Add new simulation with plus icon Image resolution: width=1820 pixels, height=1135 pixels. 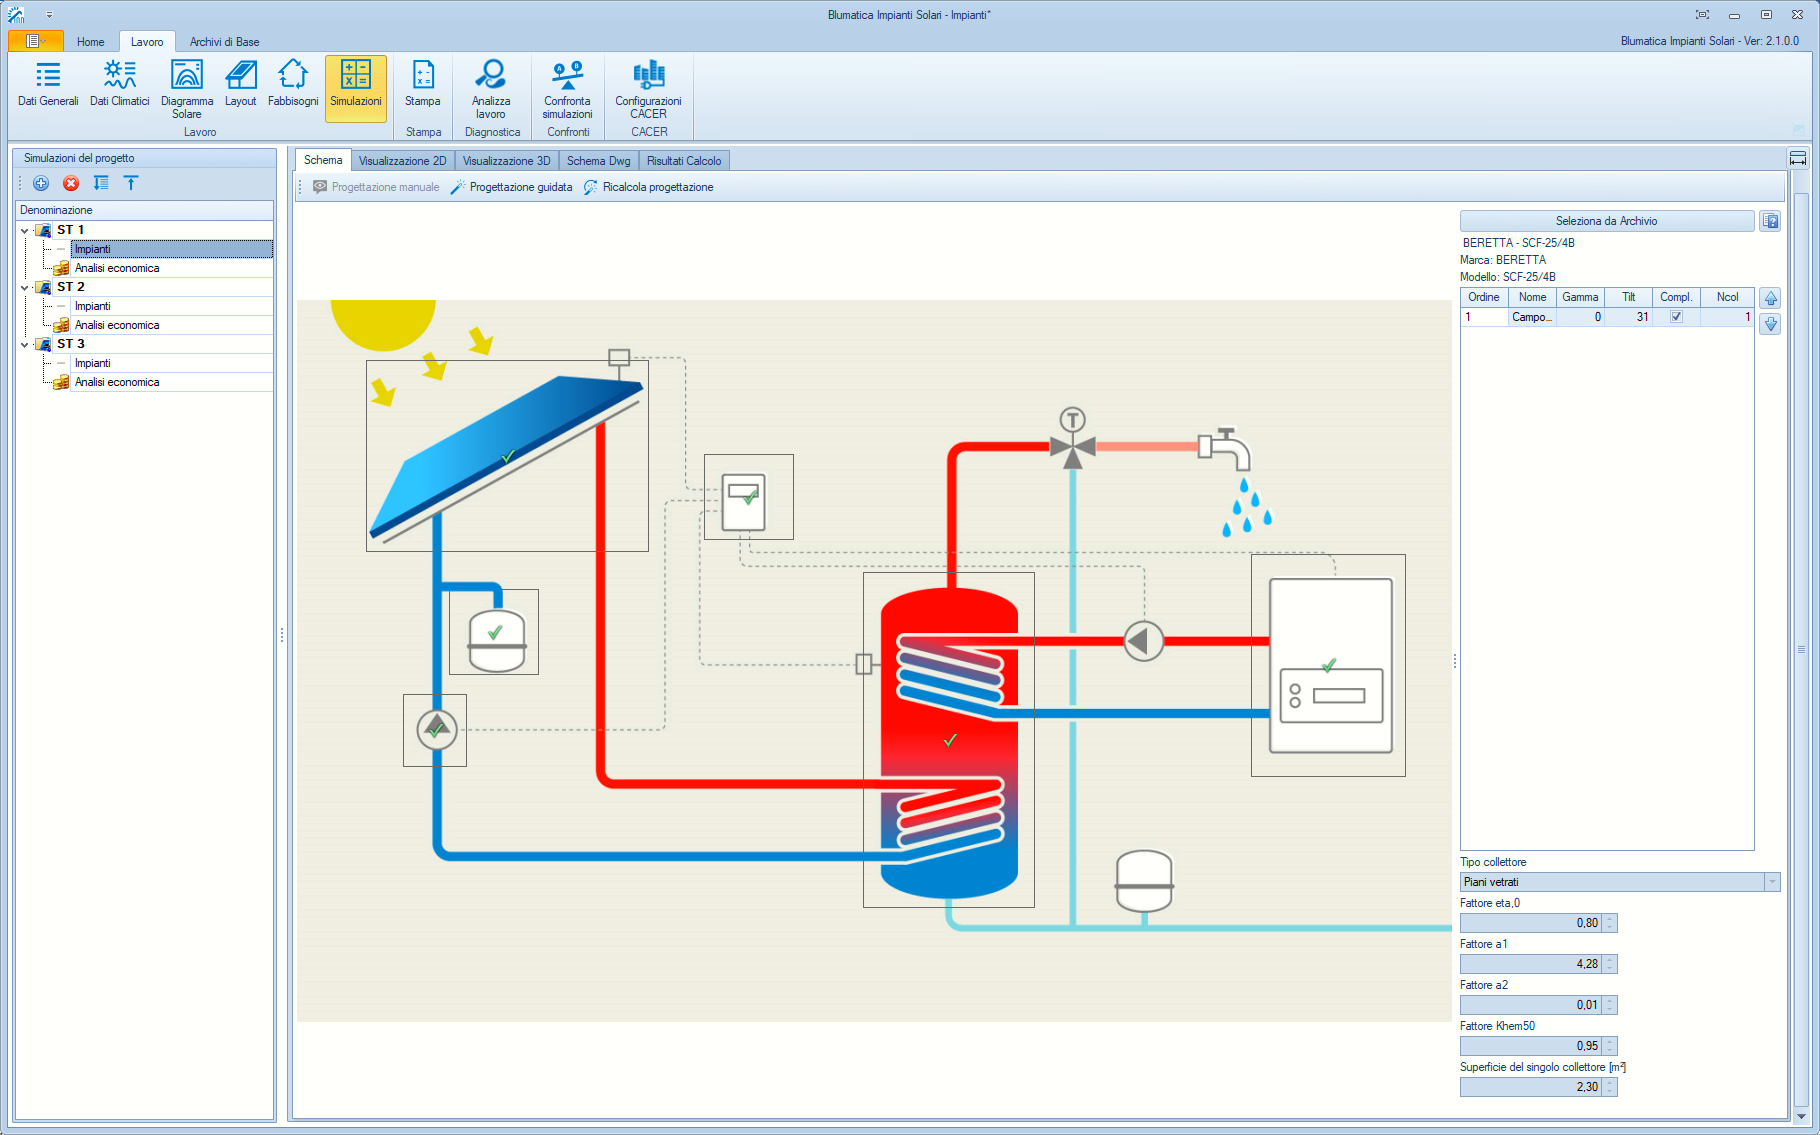41,183
